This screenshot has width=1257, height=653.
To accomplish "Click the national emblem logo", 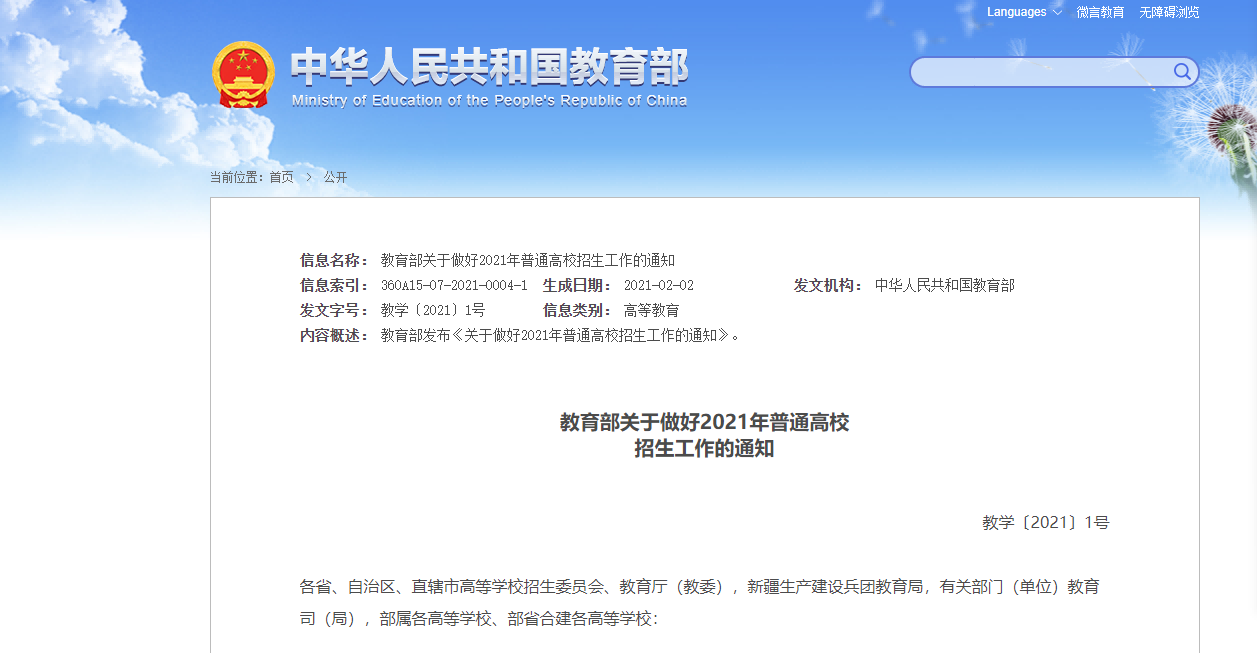I will tap(243, 74).
